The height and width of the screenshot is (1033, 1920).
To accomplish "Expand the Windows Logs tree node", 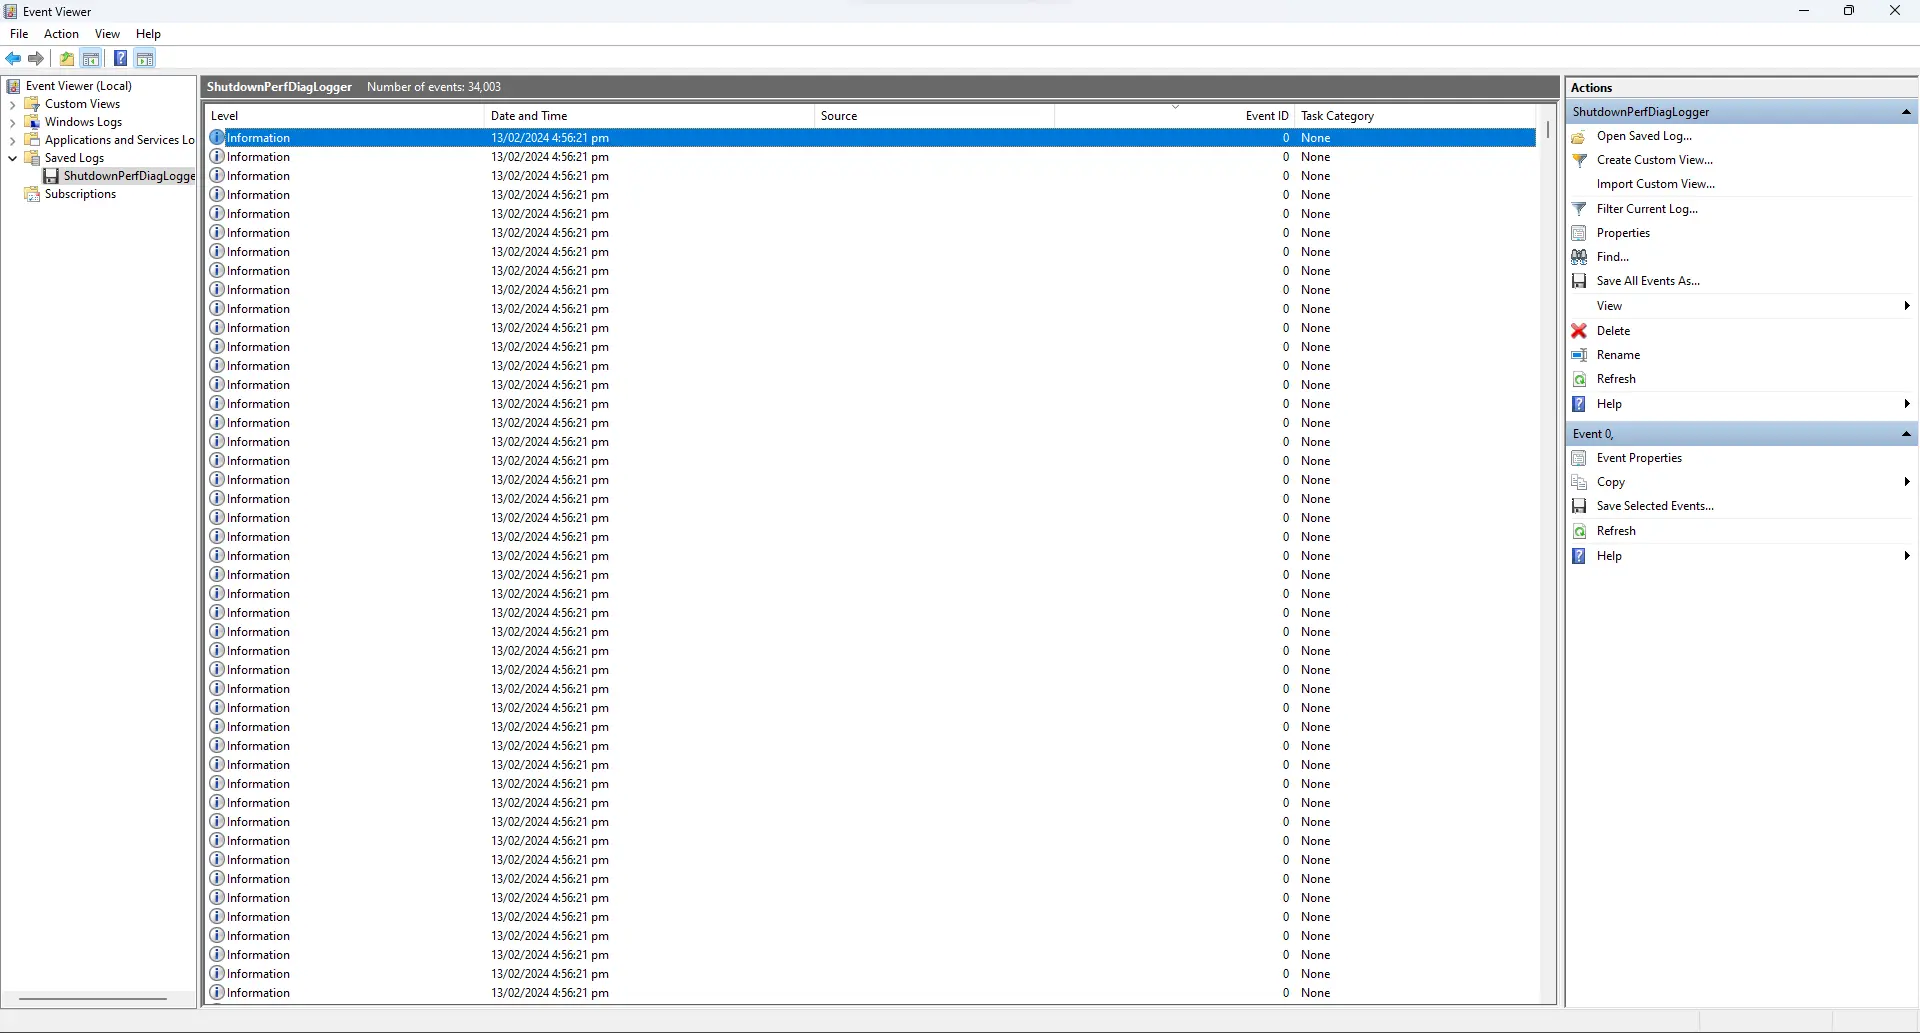I will pos(12,122).
